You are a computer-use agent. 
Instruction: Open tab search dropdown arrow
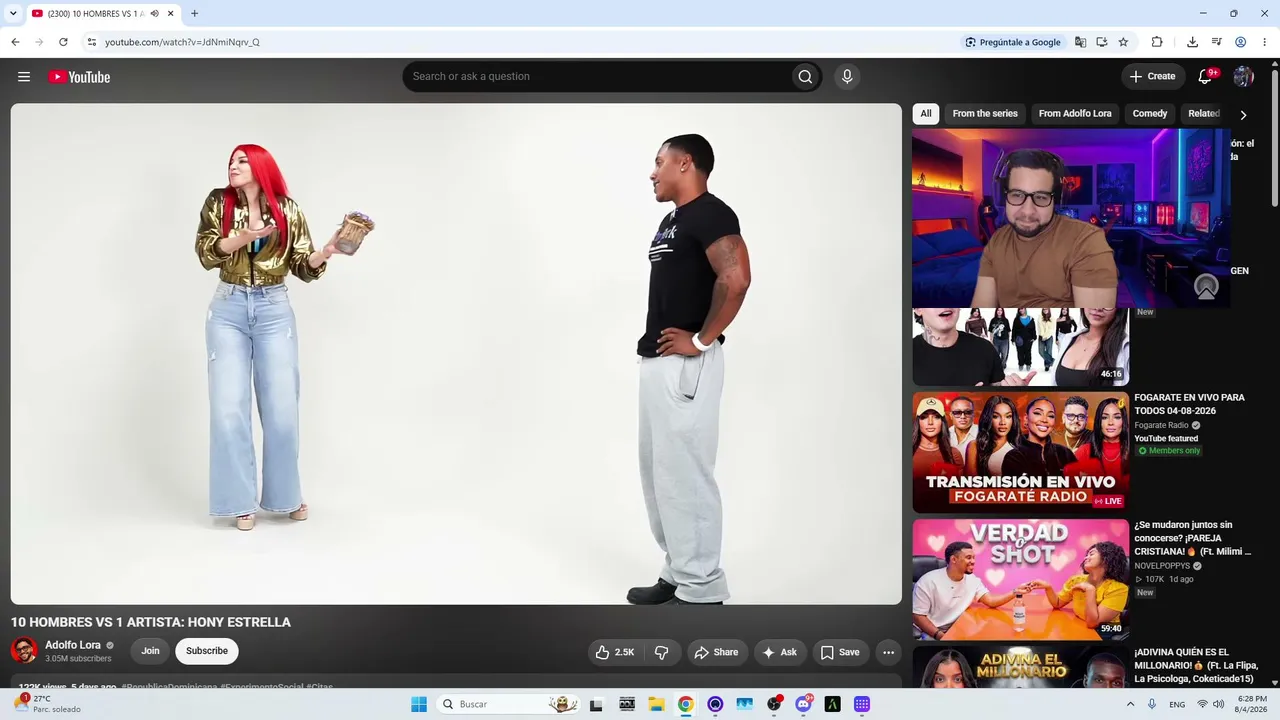tap(13, 14)
